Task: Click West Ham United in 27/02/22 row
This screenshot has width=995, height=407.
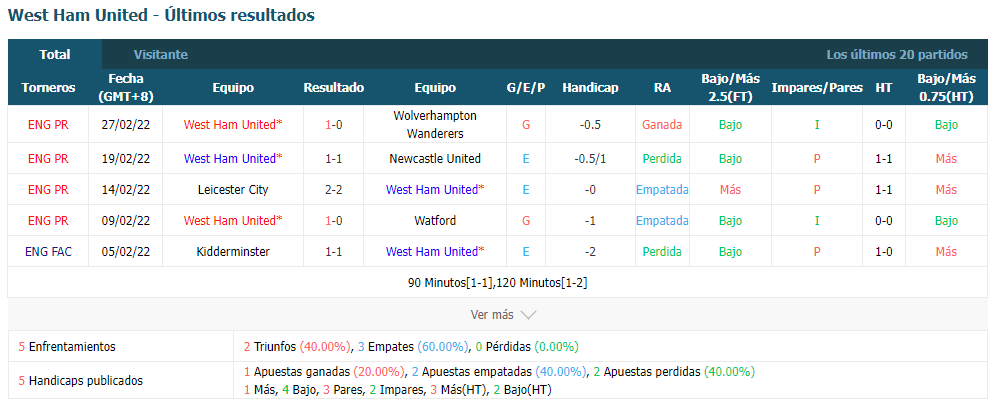Action: (x=233, y=124)
